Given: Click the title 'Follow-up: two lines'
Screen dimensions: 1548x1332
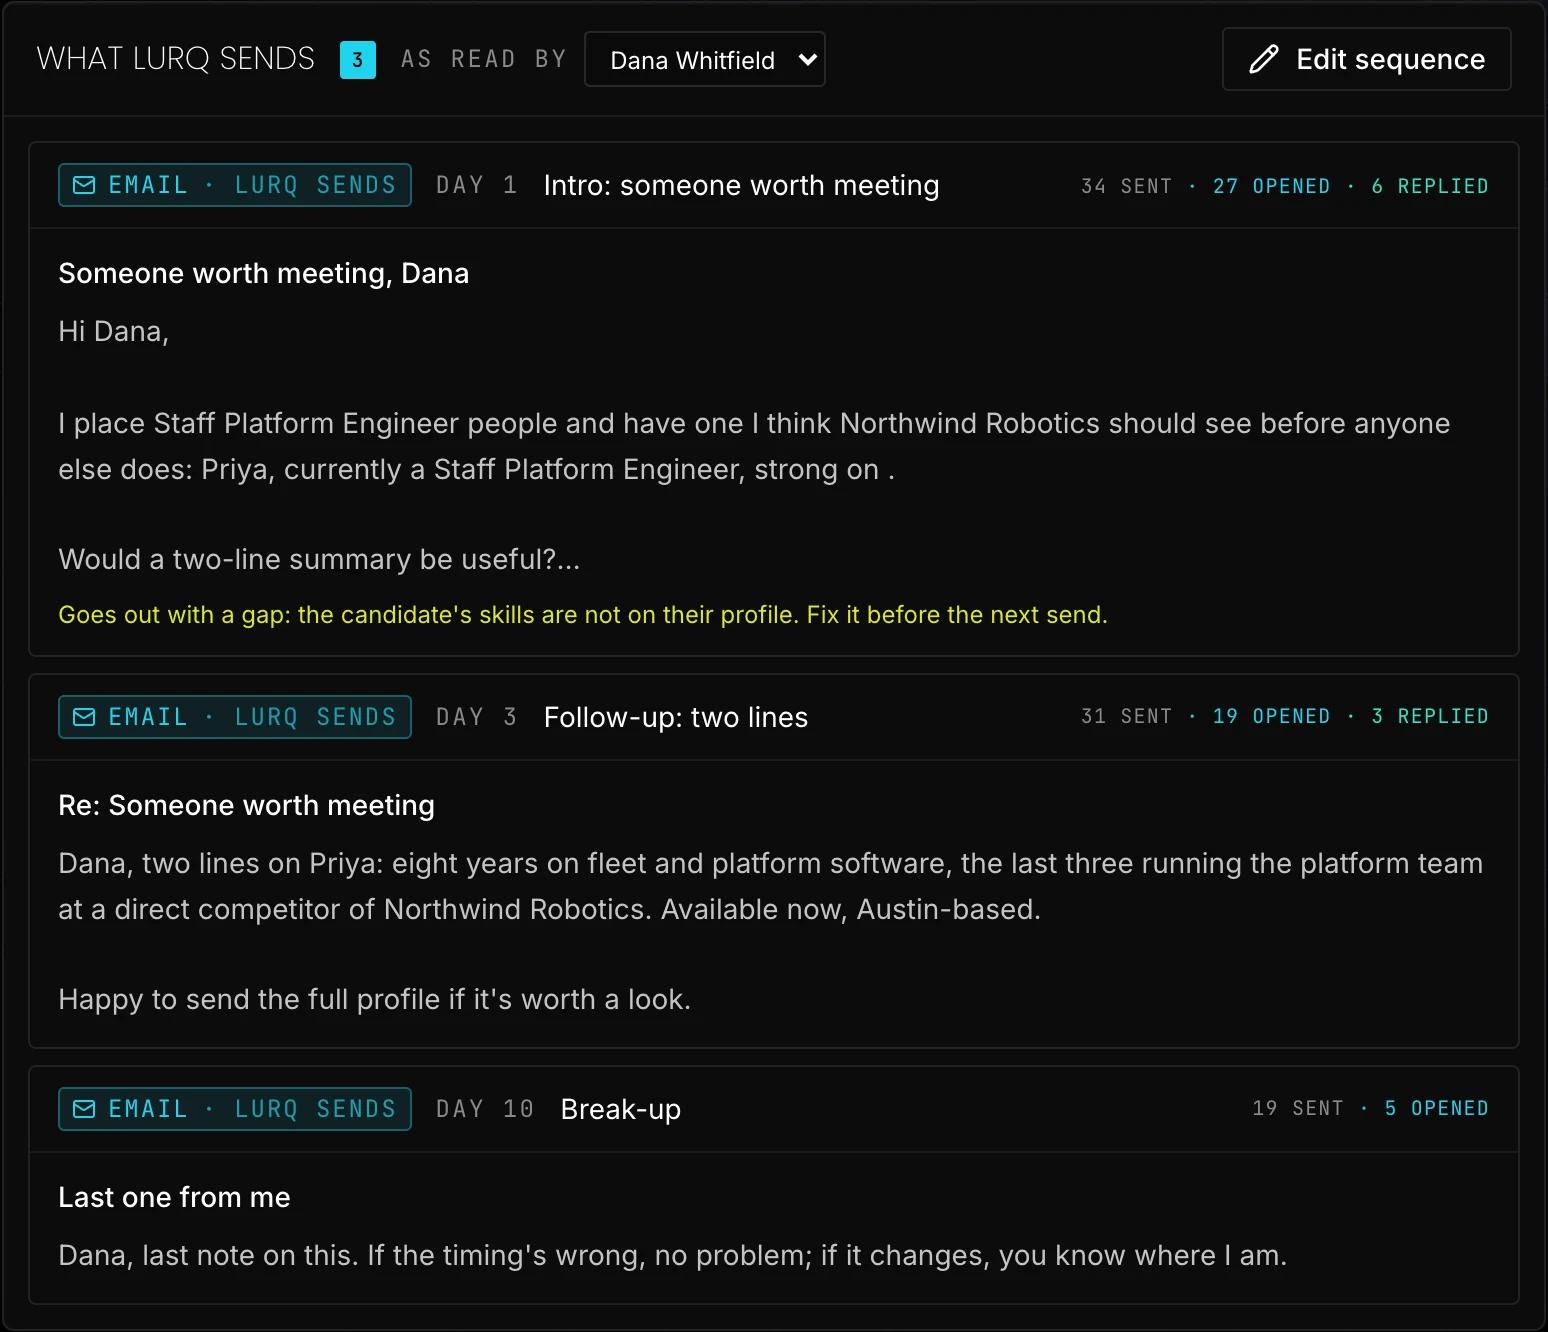Looking at the screenshot, I should [x=676, y=718].
